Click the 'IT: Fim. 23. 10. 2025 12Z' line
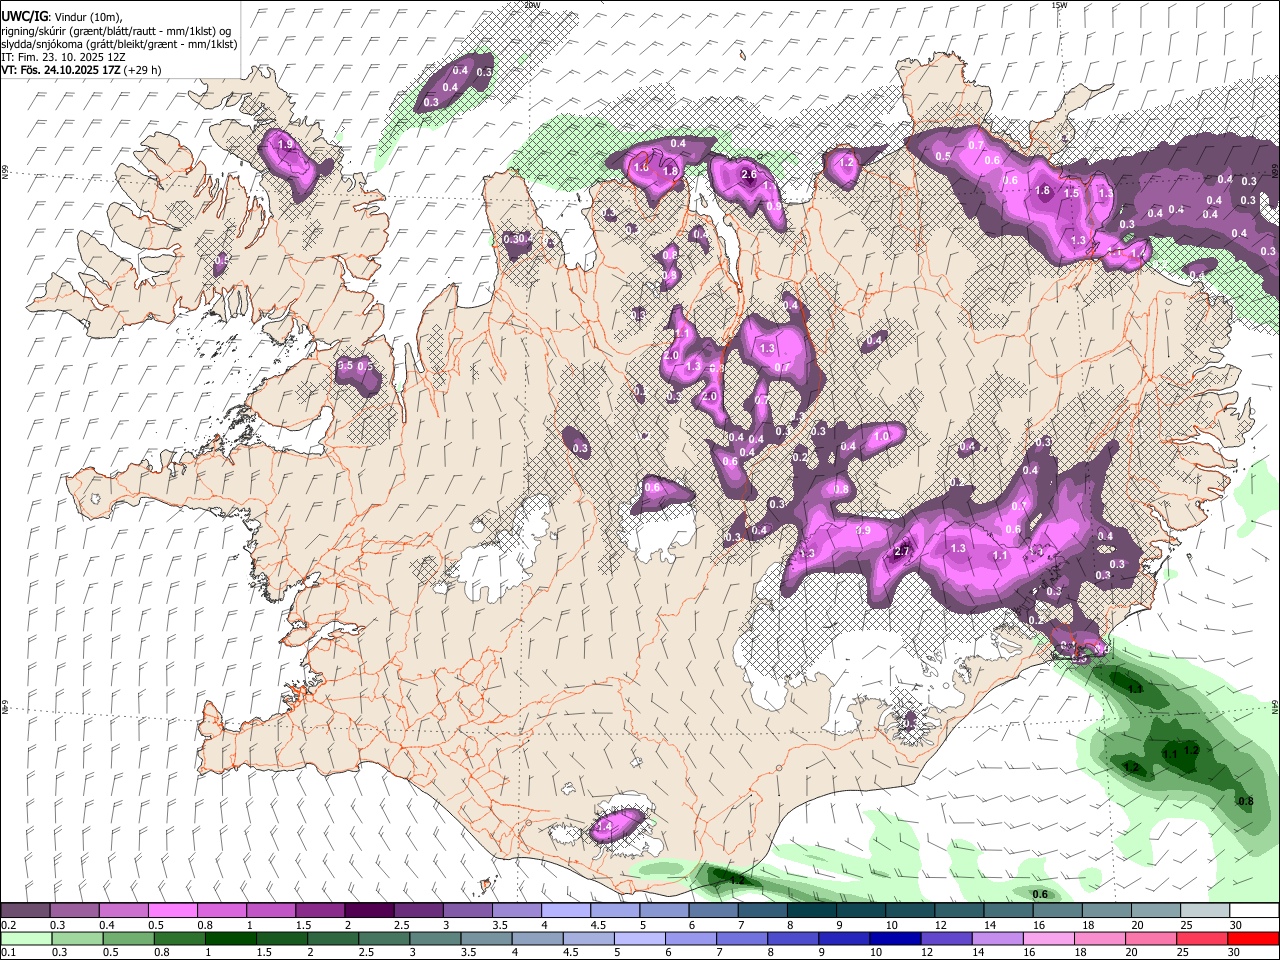1280x960 pixels. [x=63, y=57]
